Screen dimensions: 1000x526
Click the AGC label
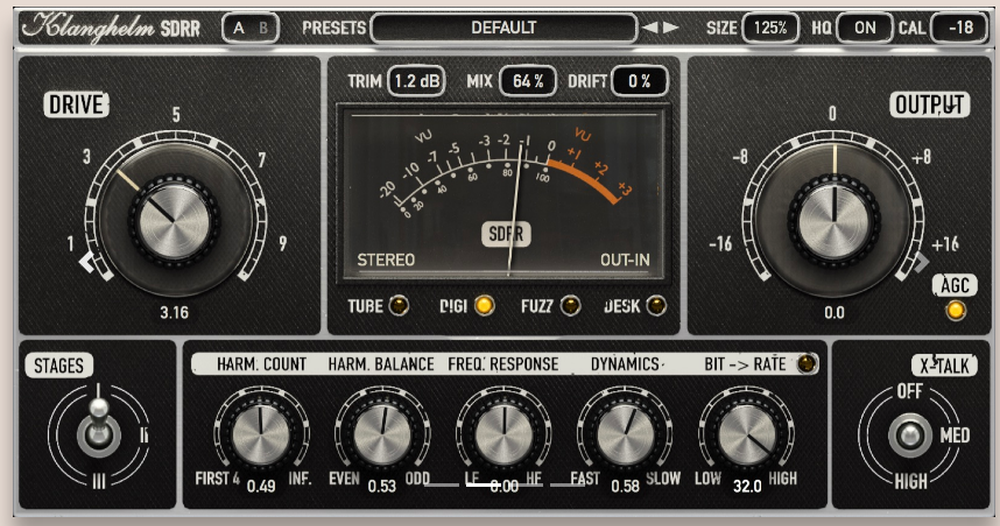[955, 286]
